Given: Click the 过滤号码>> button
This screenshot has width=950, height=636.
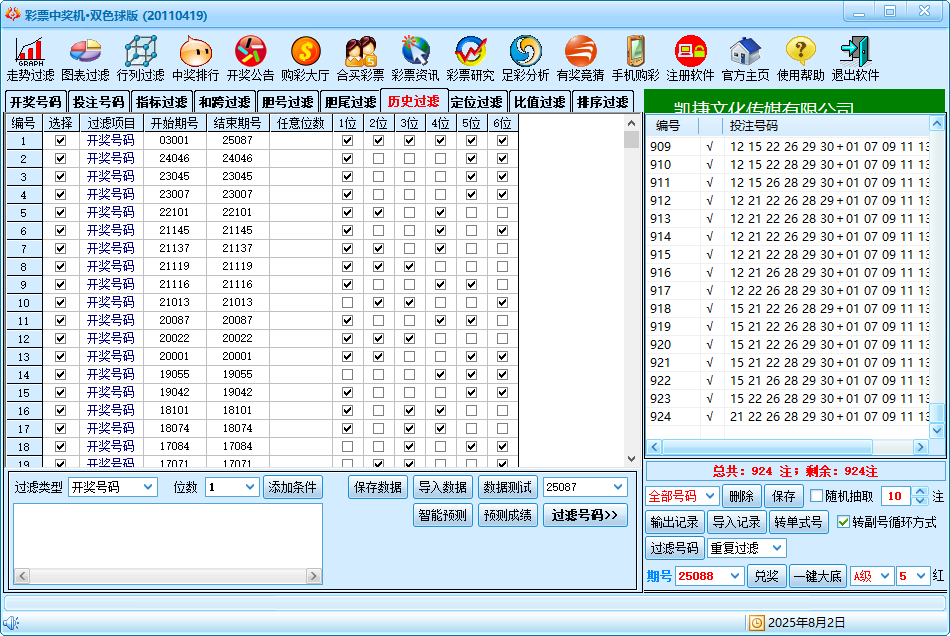Looking at the screenshot, I should (585, 515).
